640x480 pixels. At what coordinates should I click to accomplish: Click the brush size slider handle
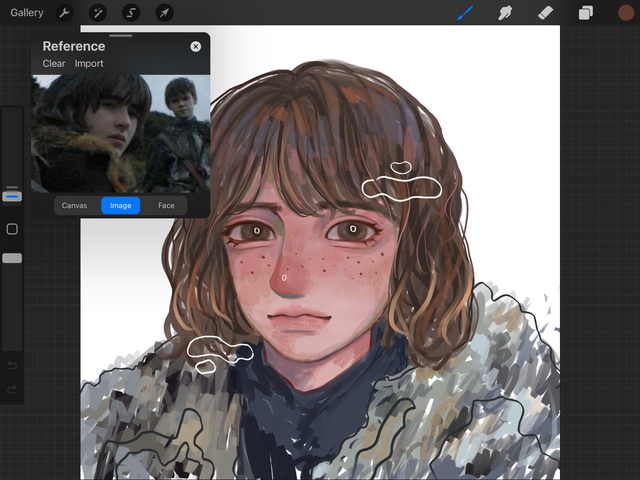point(12,195)
